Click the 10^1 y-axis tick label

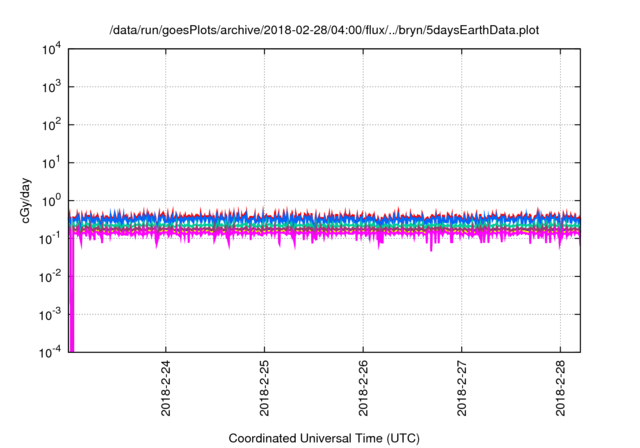coord(51,163)
